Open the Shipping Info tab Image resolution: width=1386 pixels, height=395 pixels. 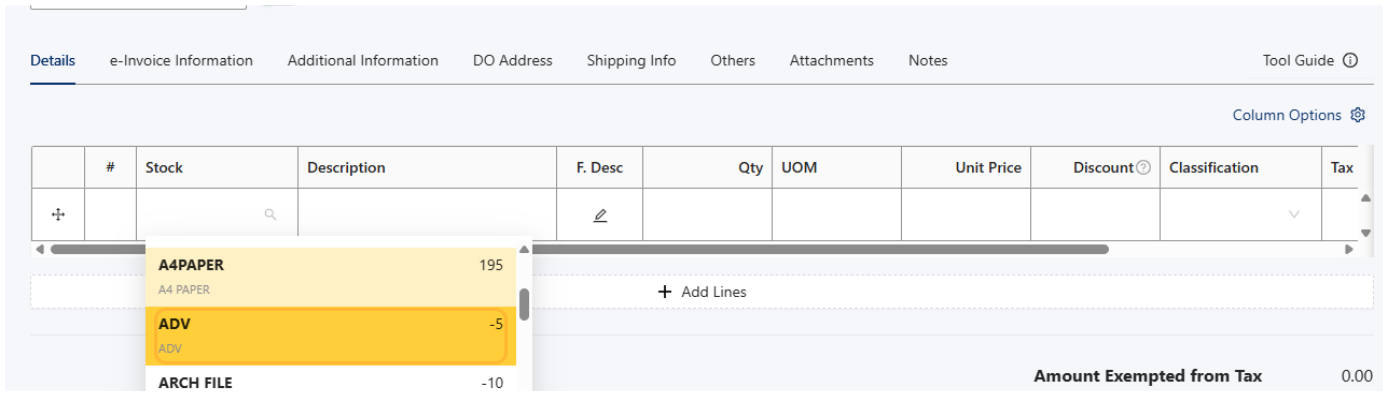click(631, 60)
